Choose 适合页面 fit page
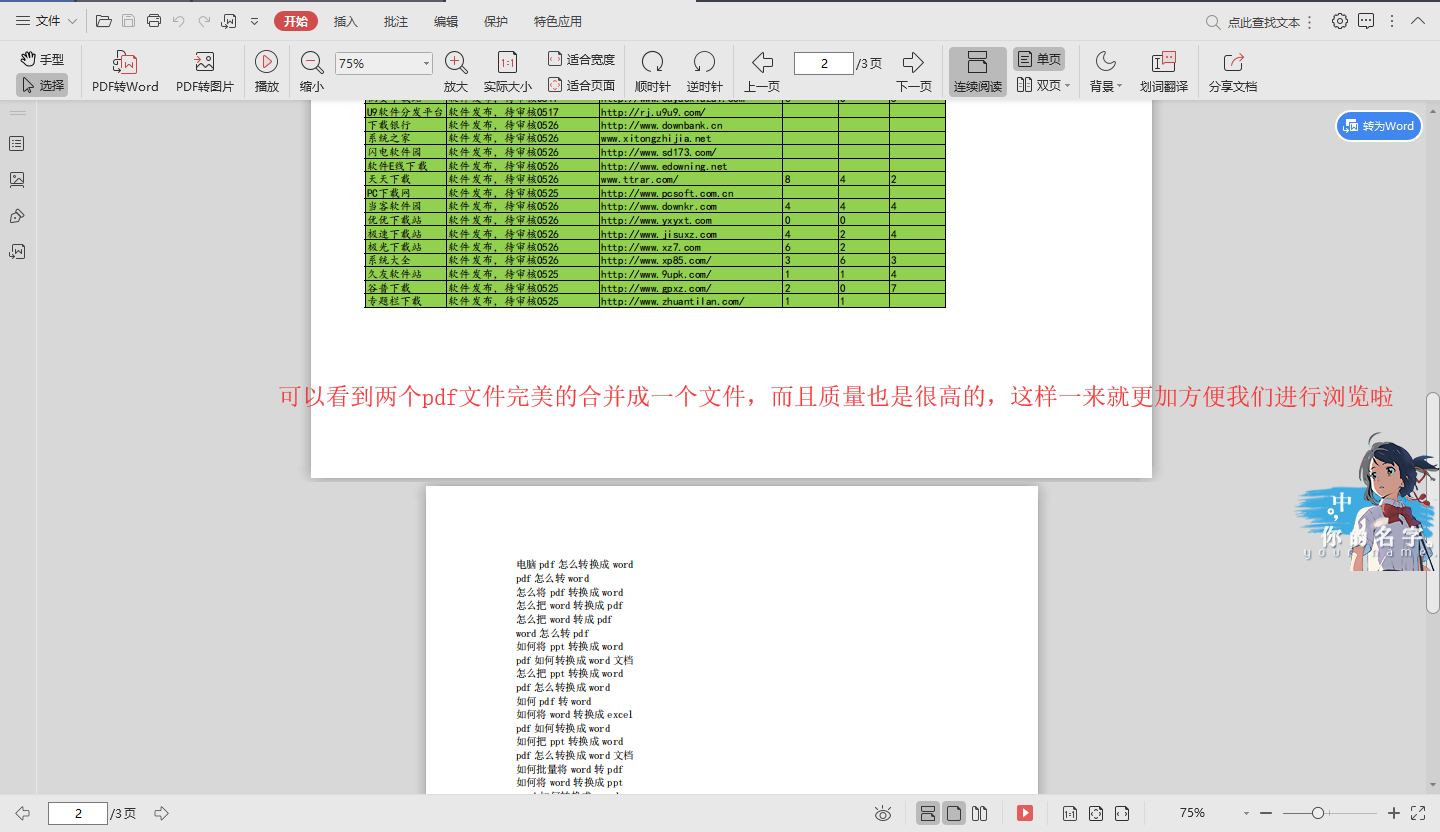Viewport: 1440px width, 832px height. [x=582, y=85]
